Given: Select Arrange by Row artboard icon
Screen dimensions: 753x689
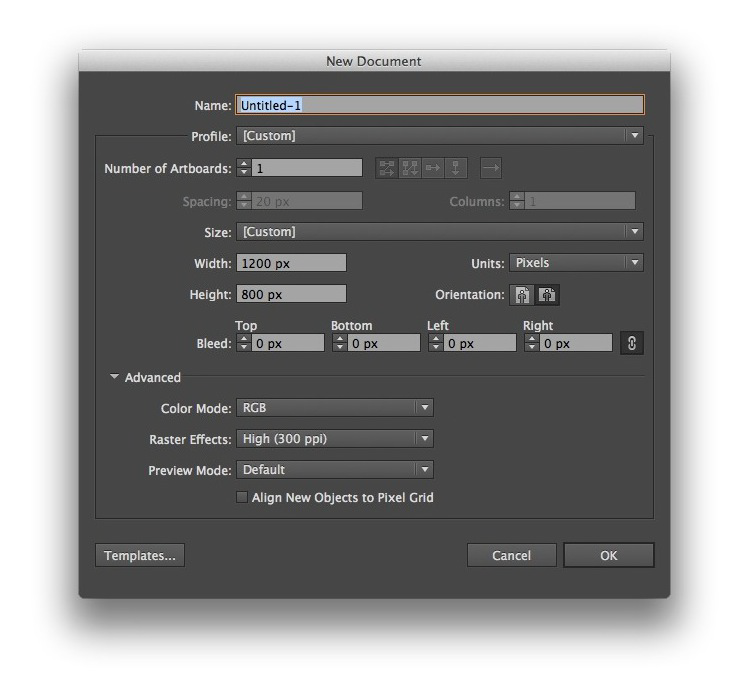Looking at the screenshot, I should pyautogui.click(x=433, y=169).
